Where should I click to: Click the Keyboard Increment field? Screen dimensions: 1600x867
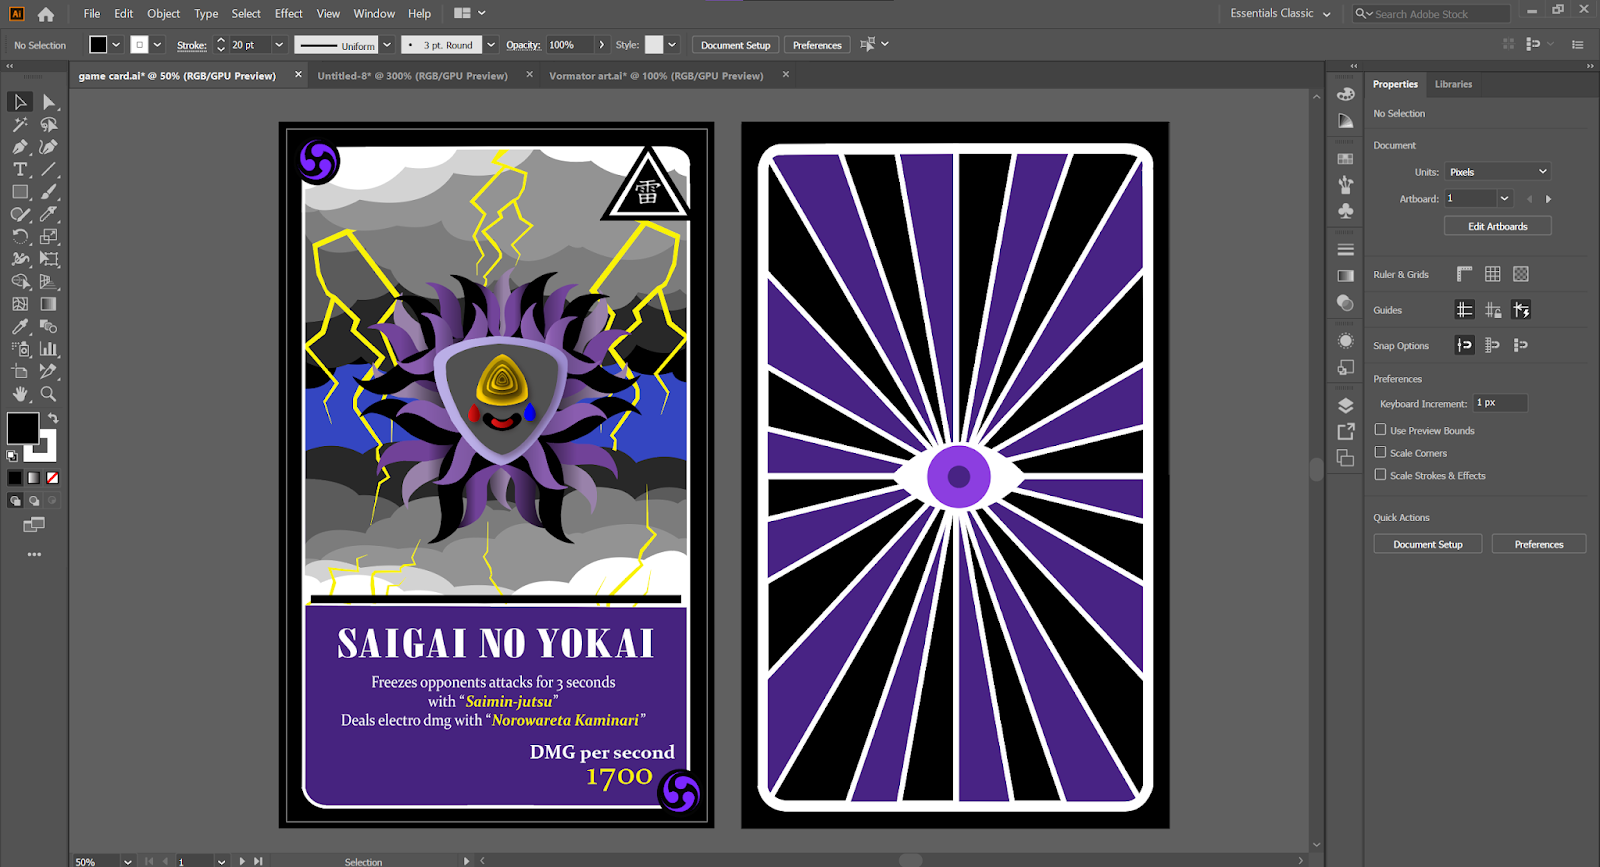click(x=1500, y=403)
